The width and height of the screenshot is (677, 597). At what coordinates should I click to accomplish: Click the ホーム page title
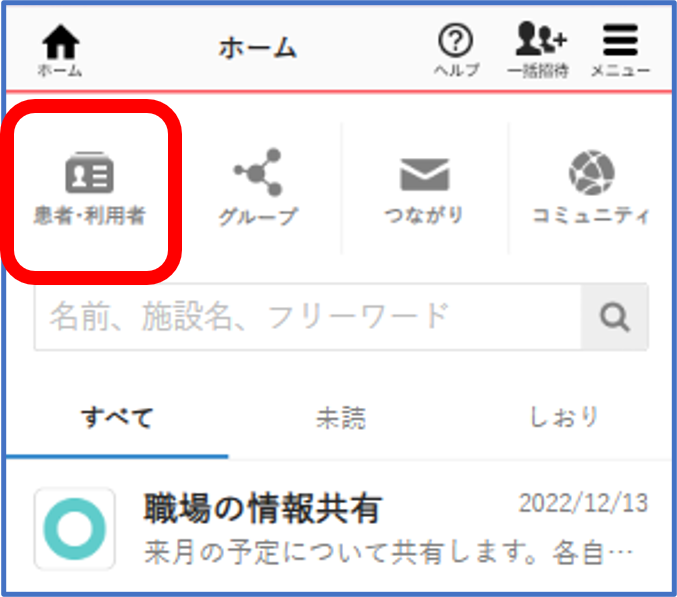click(258, 47)
